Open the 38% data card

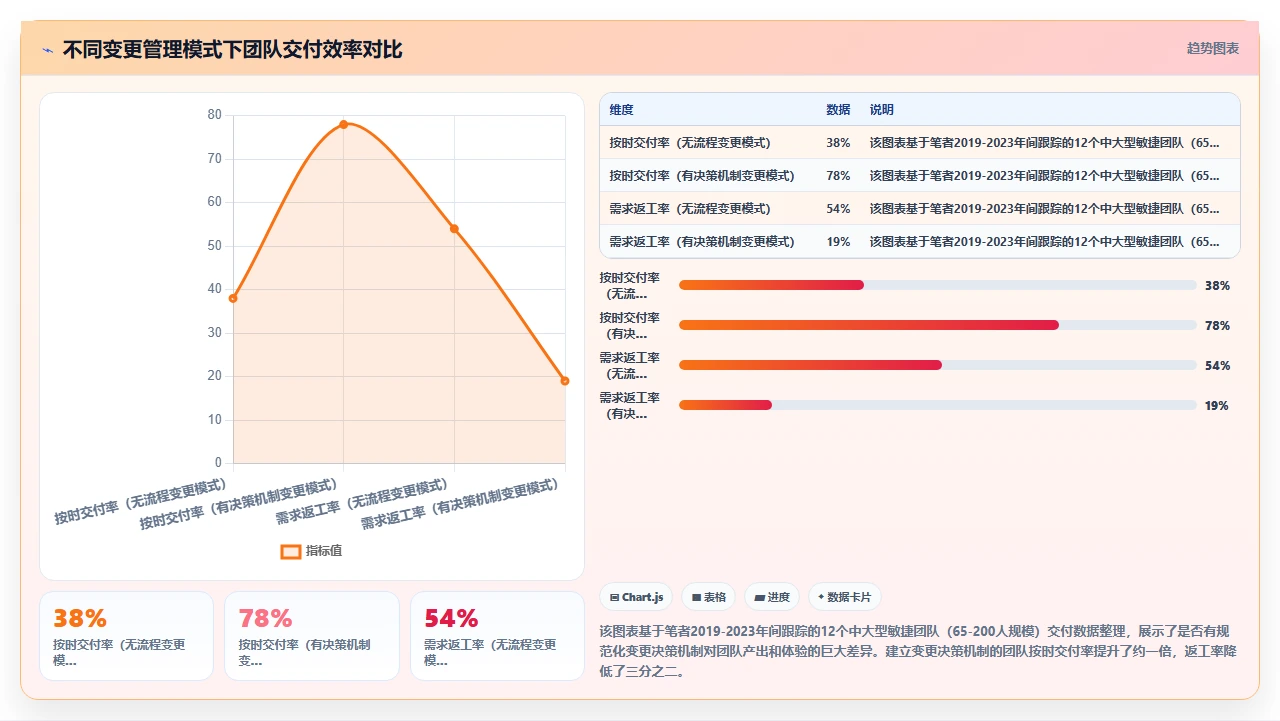coord(126,636)
